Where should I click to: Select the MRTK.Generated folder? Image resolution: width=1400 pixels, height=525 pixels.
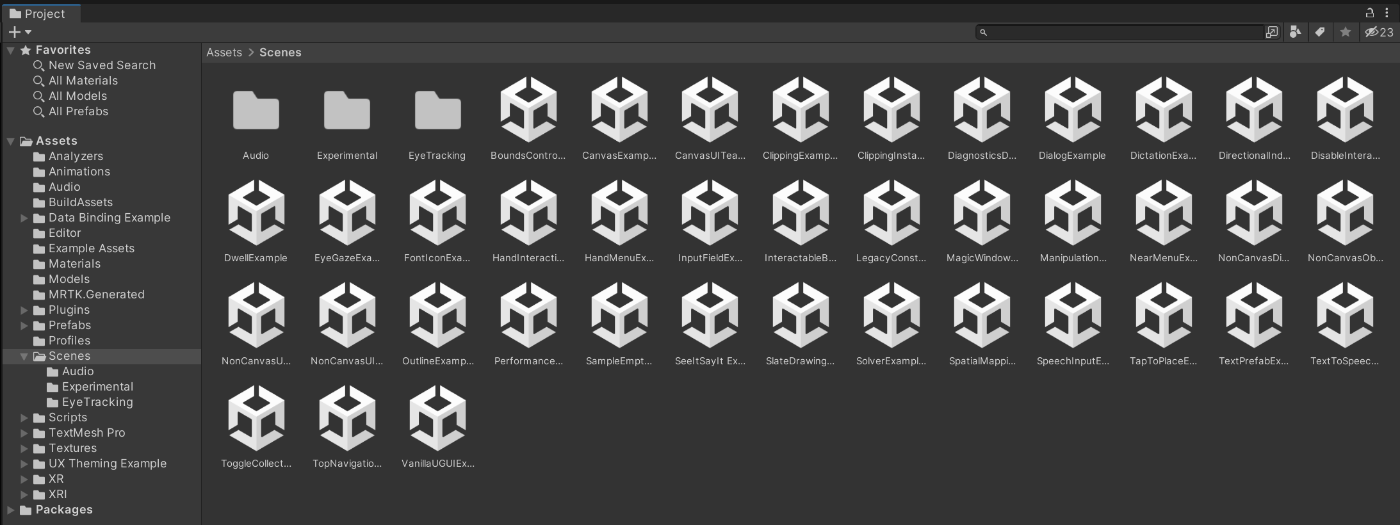[x=96, y=294]
